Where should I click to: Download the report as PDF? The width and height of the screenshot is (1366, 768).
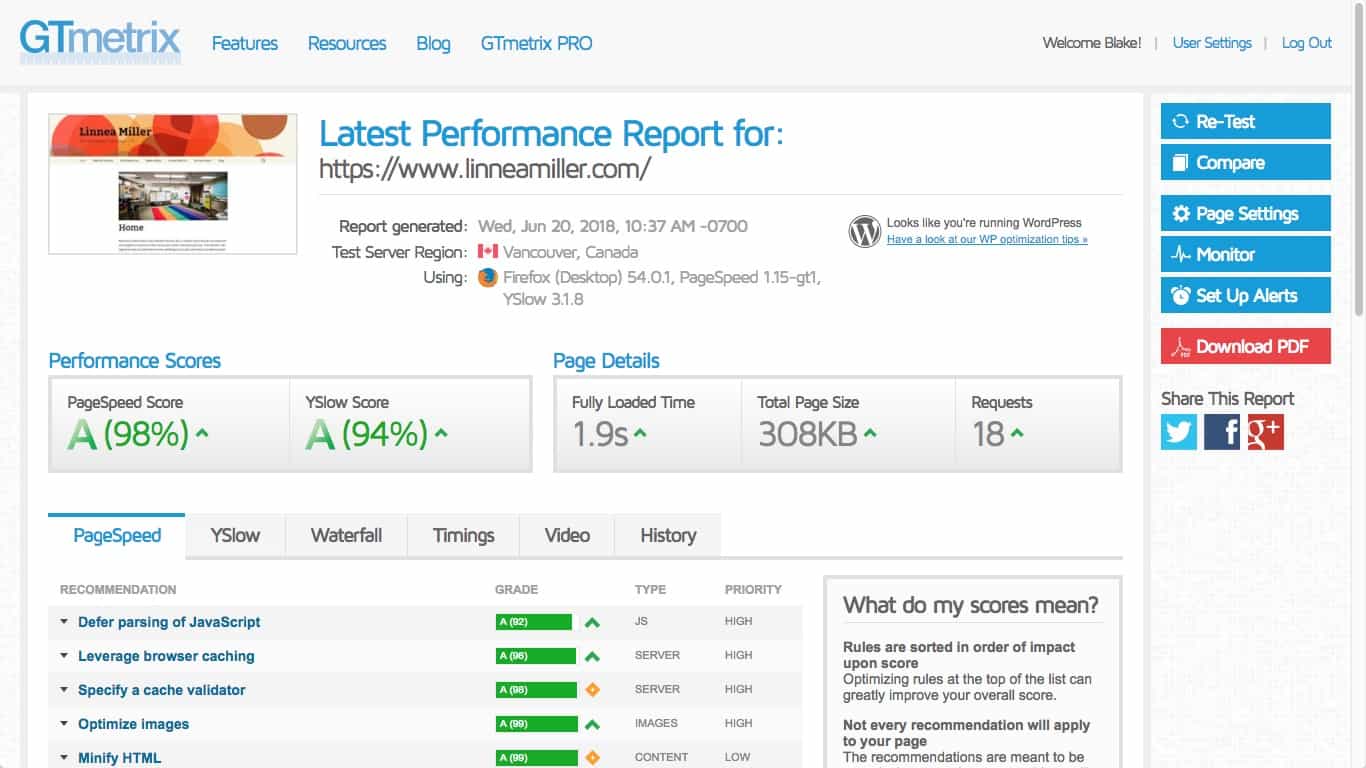click(x=1246, y=346)
